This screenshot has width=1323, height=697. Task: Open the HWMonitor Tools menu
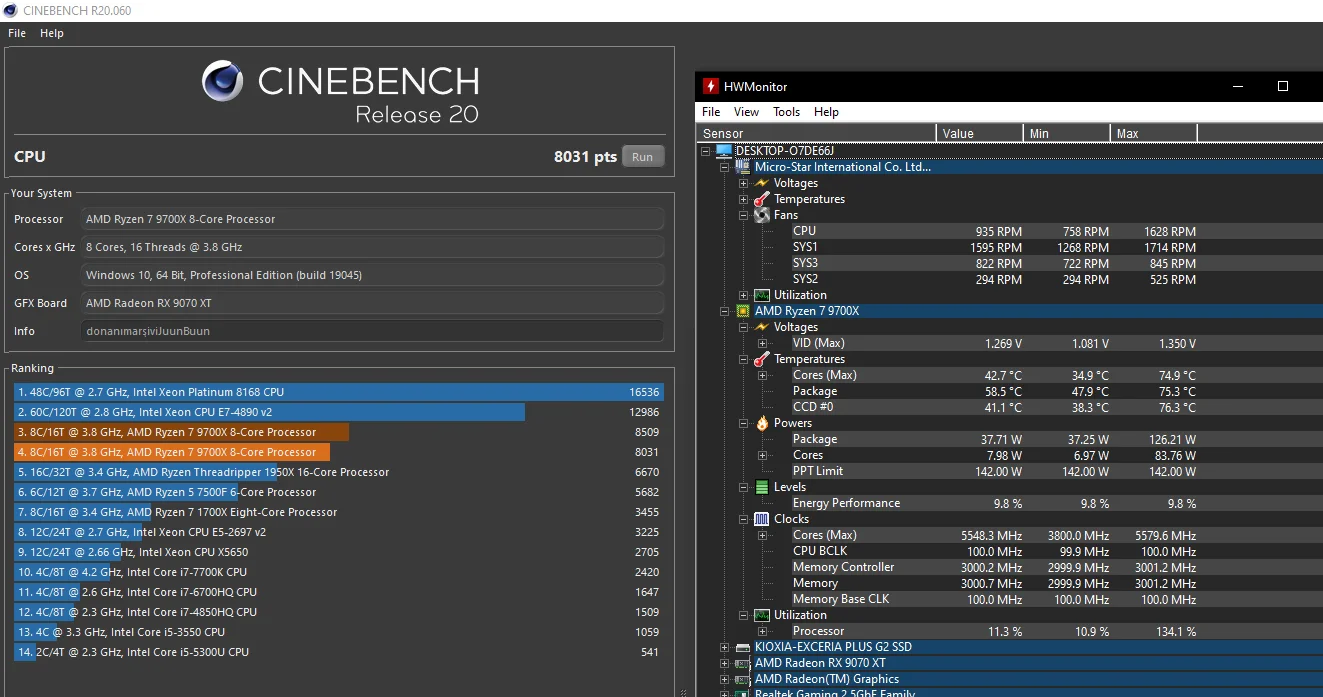[786, 112]
